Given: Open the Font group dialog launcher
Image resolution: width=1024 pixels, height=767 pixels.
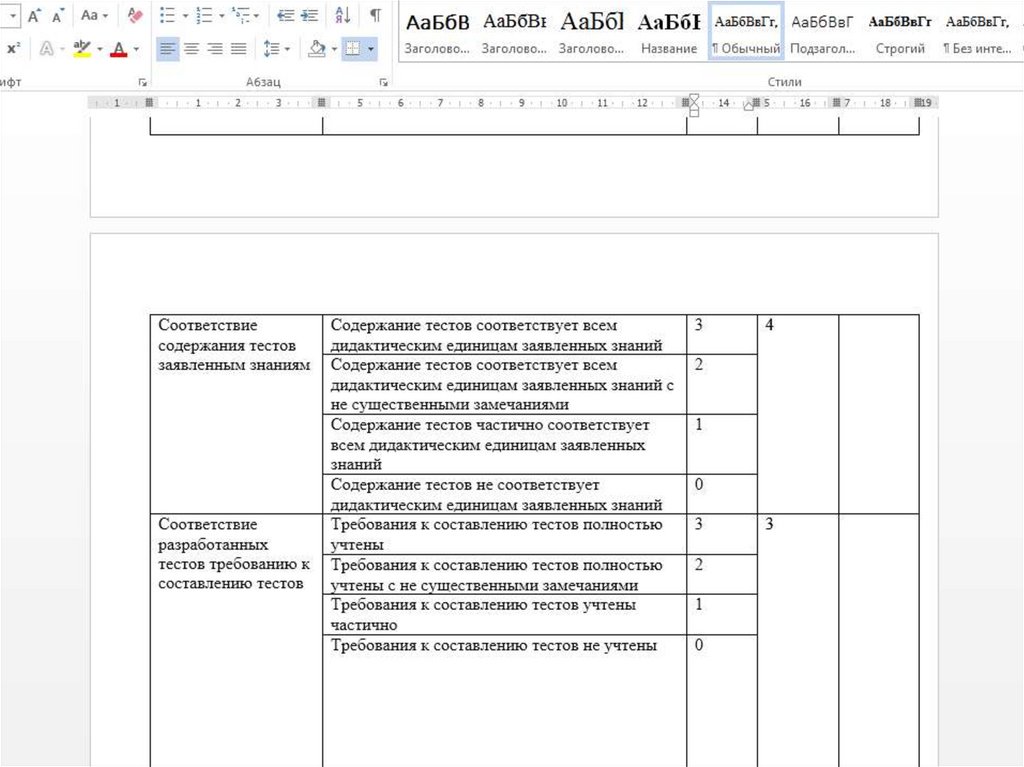Looking at the screenshot, I should click(x=142, y=82).
